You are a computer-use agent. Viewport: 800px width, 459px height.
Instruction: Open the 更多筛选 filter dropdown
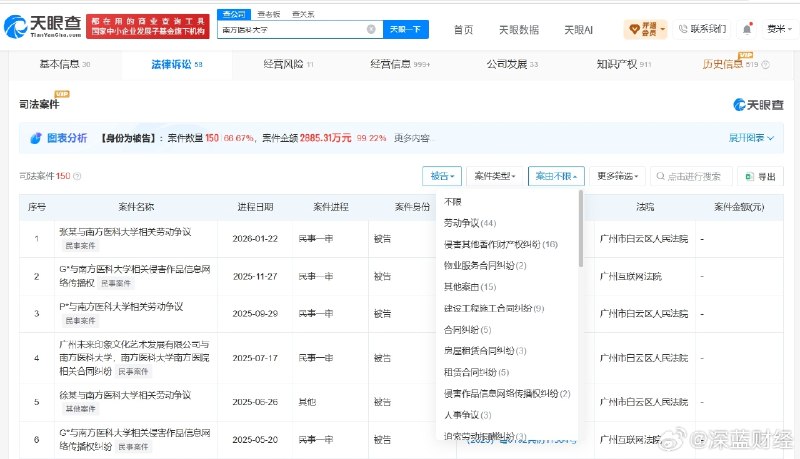(617, 176)
